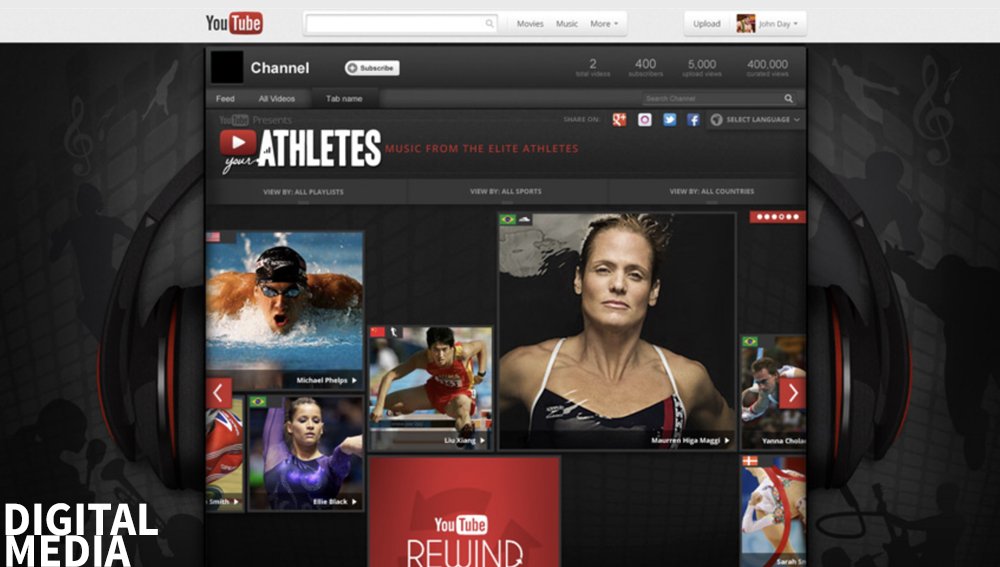This screenshot has width=1000, height=567.
Task: Open the Michael Phelps thumbnail
Action: pyautogui.click(x=284, y=311)
